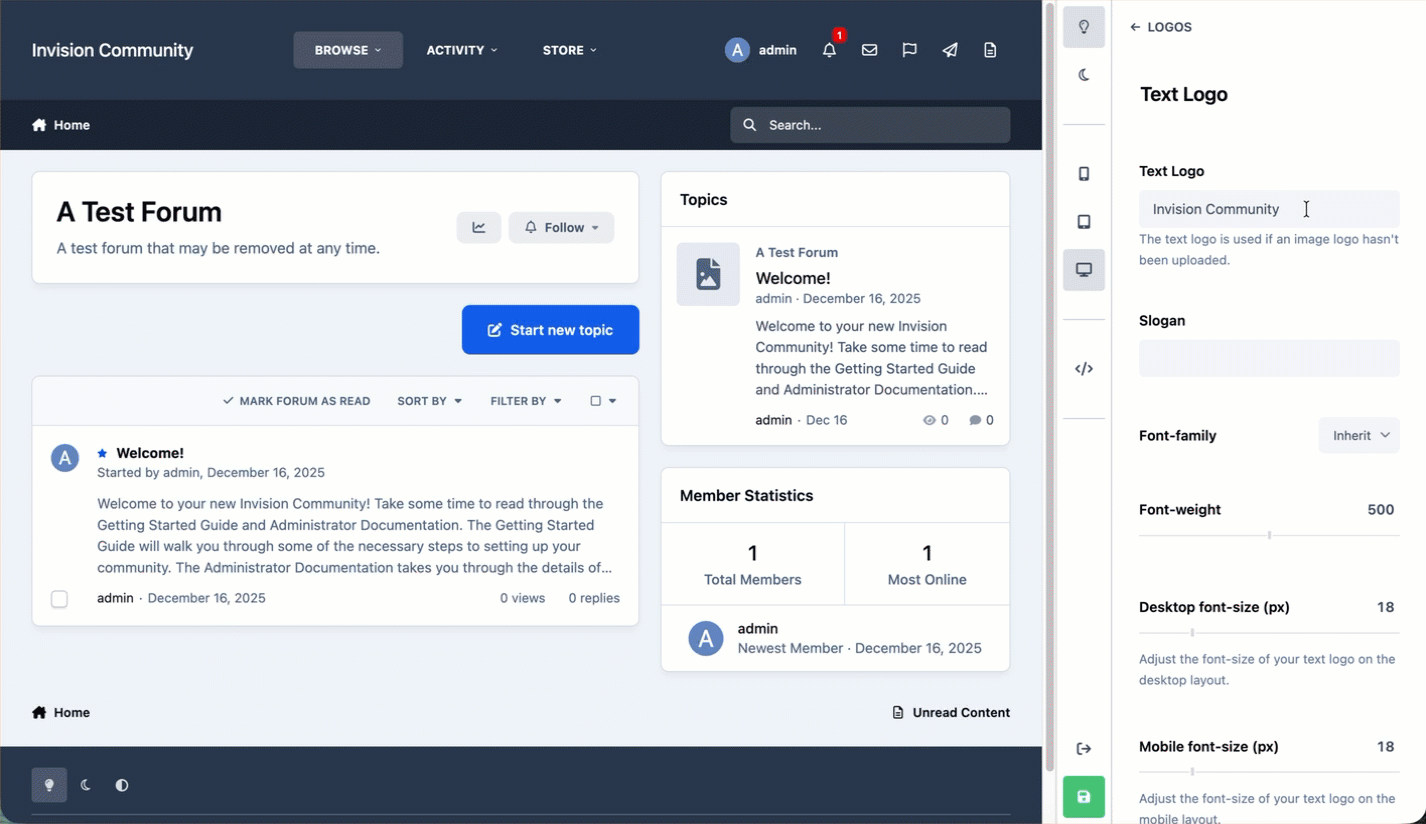Click A Test Forum link in Topics widget

[797, 253]
